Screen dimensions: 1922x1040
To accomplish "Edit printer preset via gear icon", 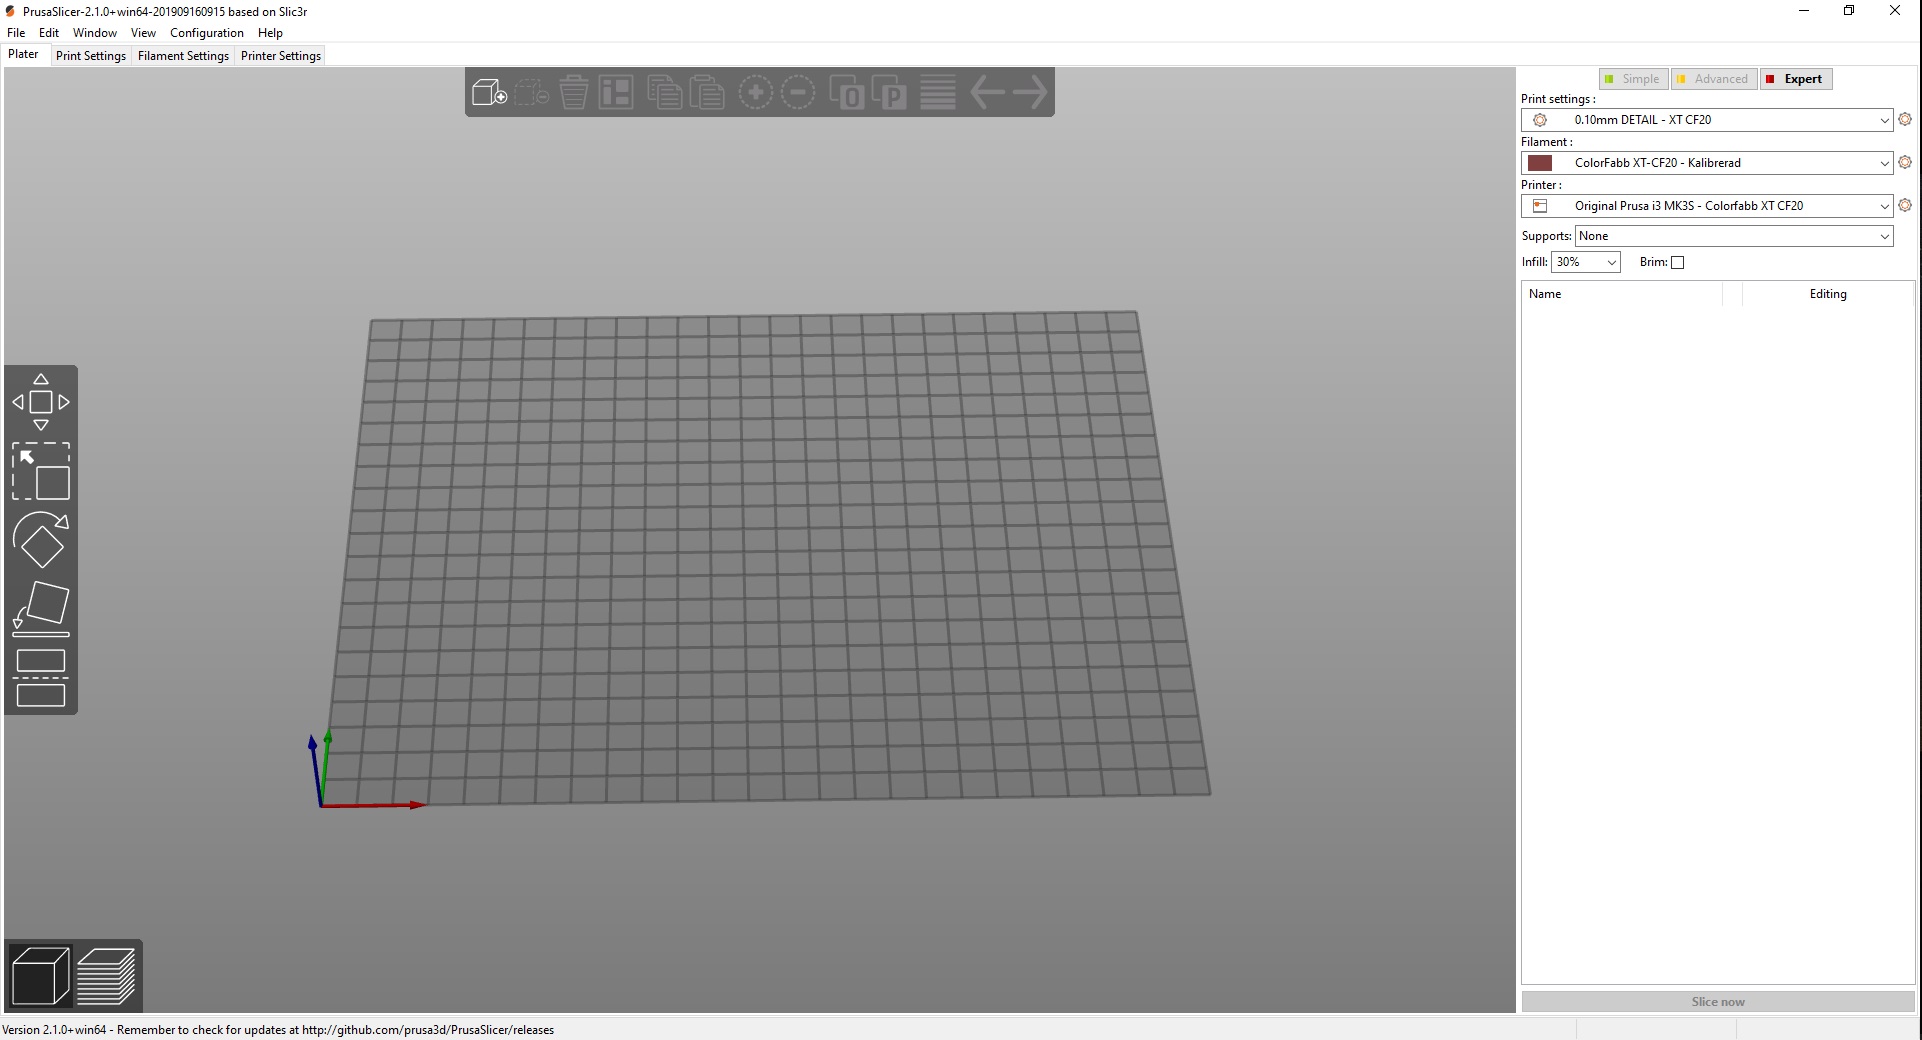I will click(1905, 205).
